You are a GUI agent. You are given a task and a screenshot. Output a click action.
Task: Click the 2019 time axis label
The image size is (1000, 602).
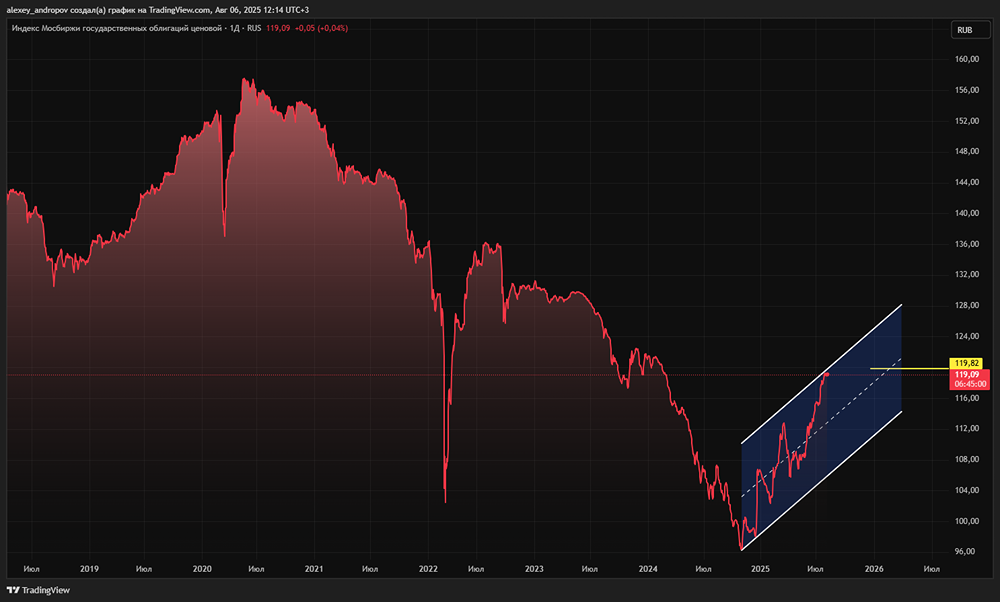click(89, 569)
